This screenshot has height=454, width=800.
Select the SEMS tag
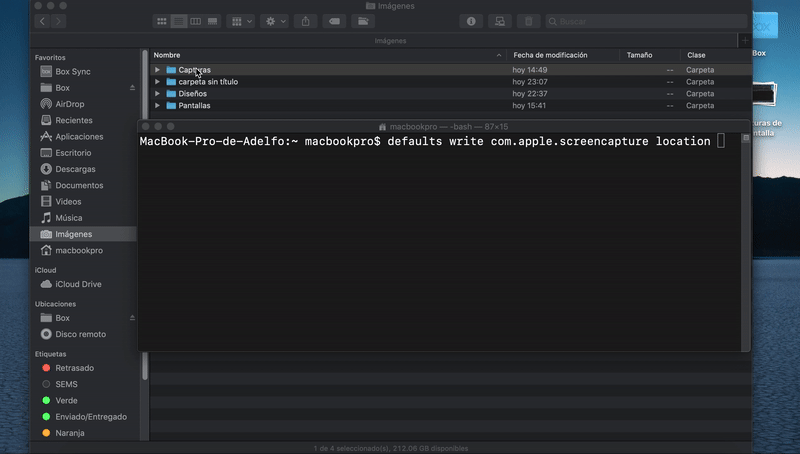[x=66, y=384]
